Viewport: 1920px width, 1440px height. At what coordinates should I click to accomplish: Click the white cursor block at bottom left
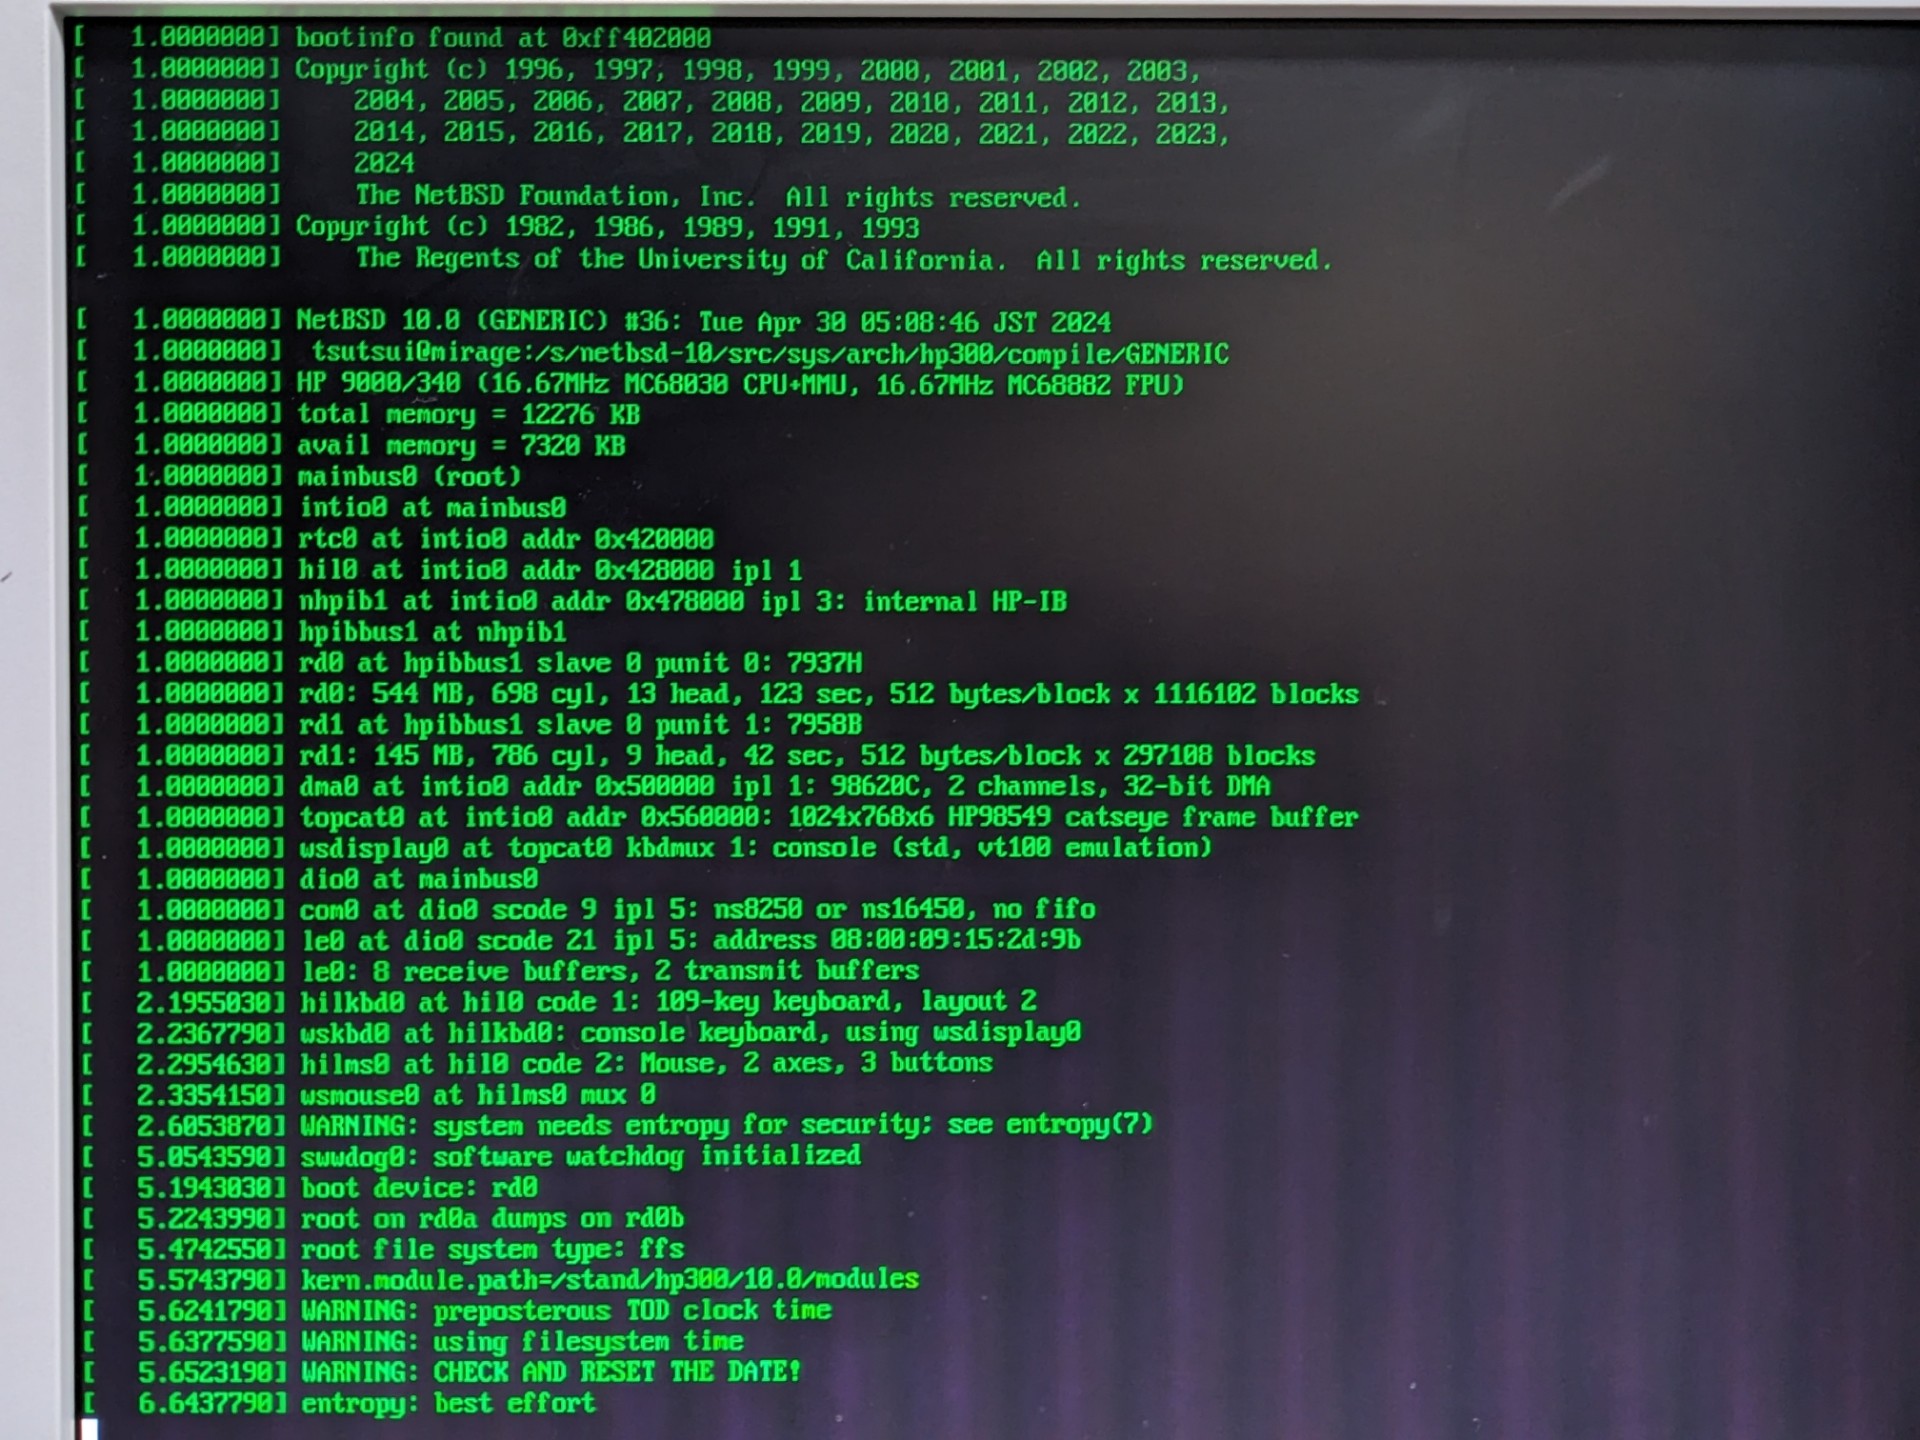coord(89,1429)
